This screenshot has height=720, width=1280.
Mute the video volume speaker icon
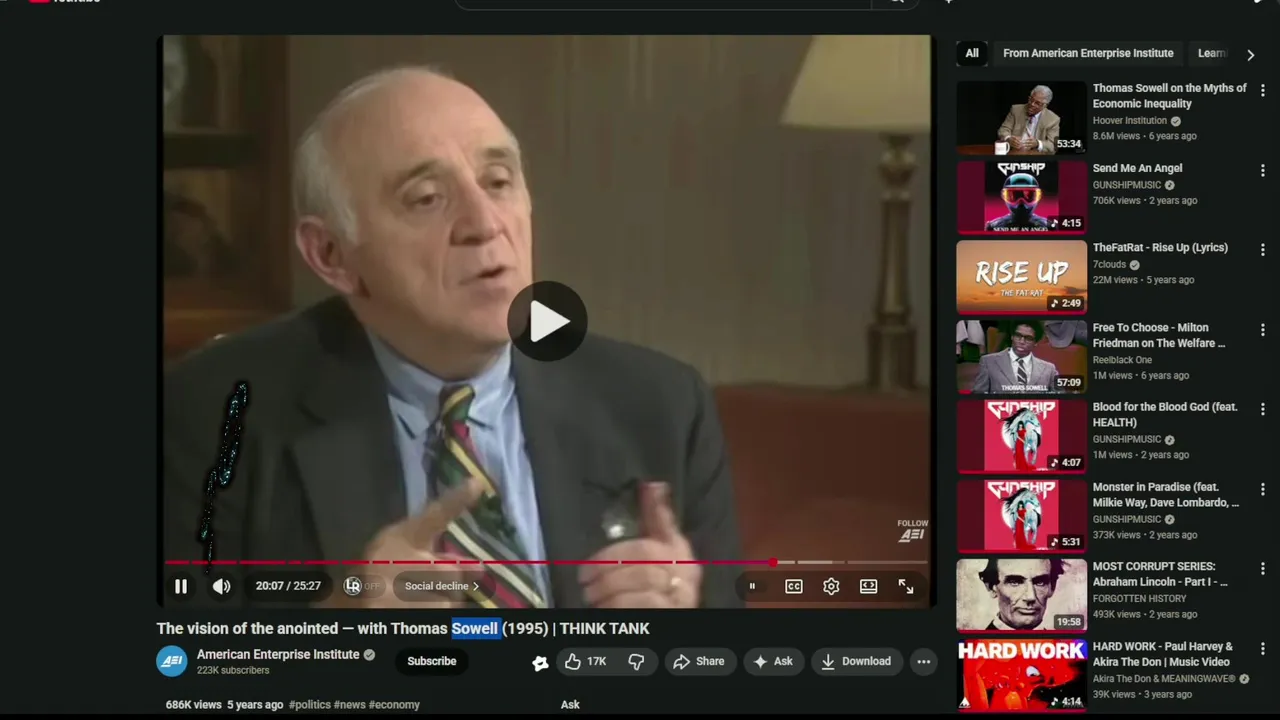[x=221, y=587]
